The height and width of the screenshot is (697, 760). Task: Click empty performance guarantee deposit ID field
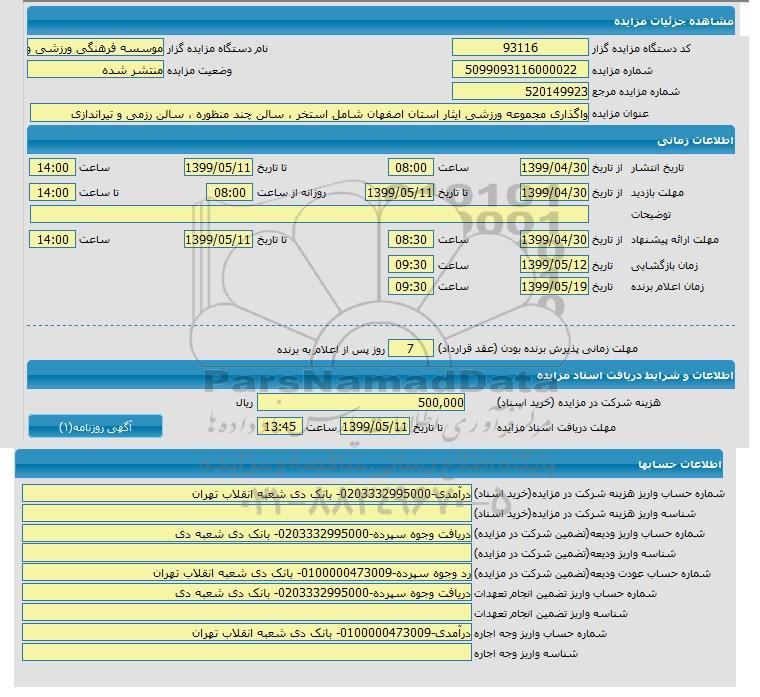tap(247, 613)
